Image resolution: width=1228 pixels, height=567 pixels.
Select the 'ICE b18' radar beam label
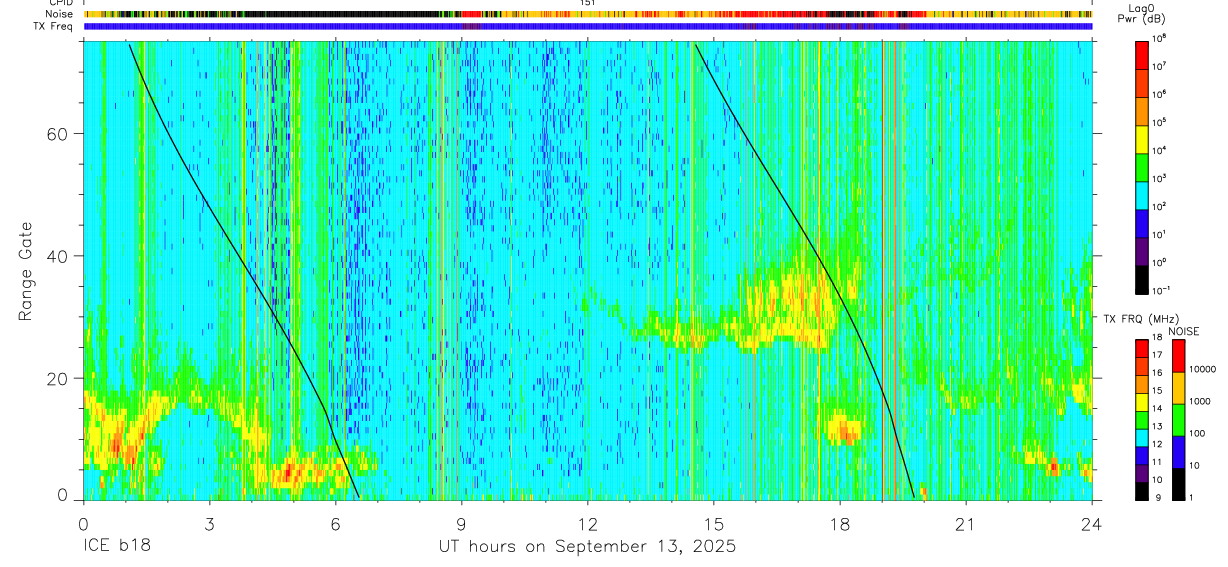(x=115, y=547)
